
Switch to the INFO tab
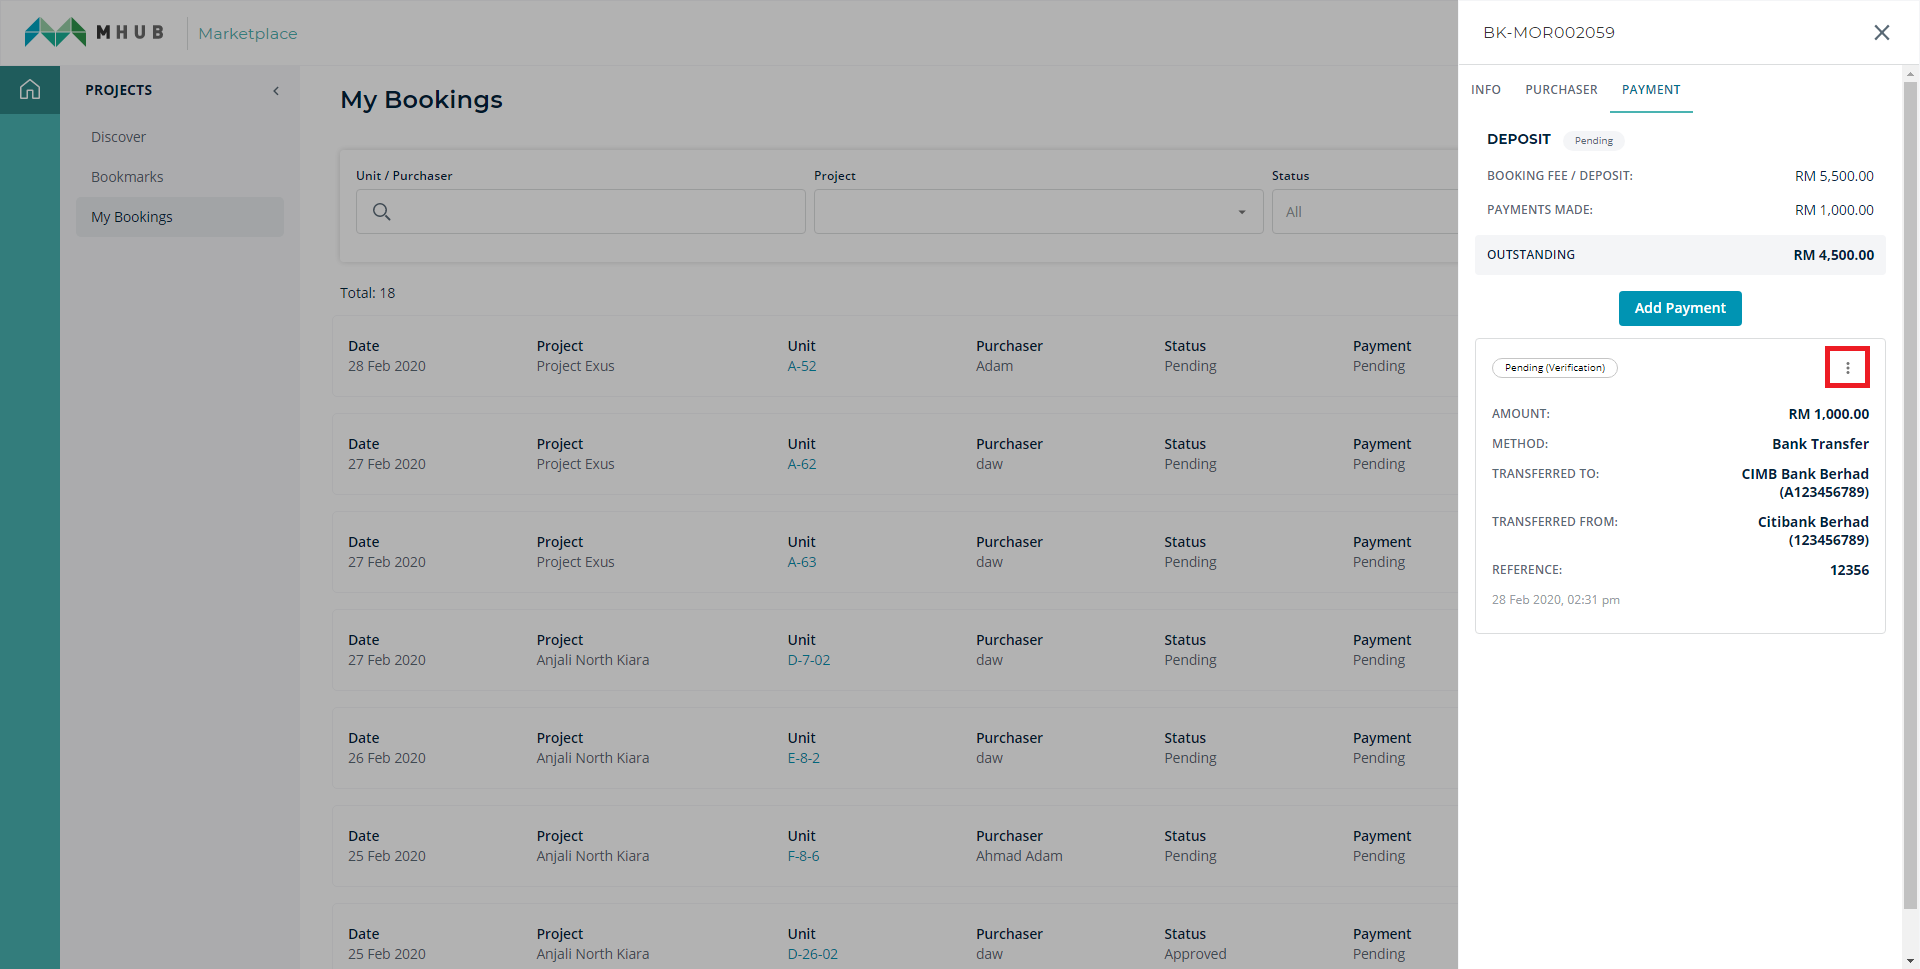(1486, 90)
